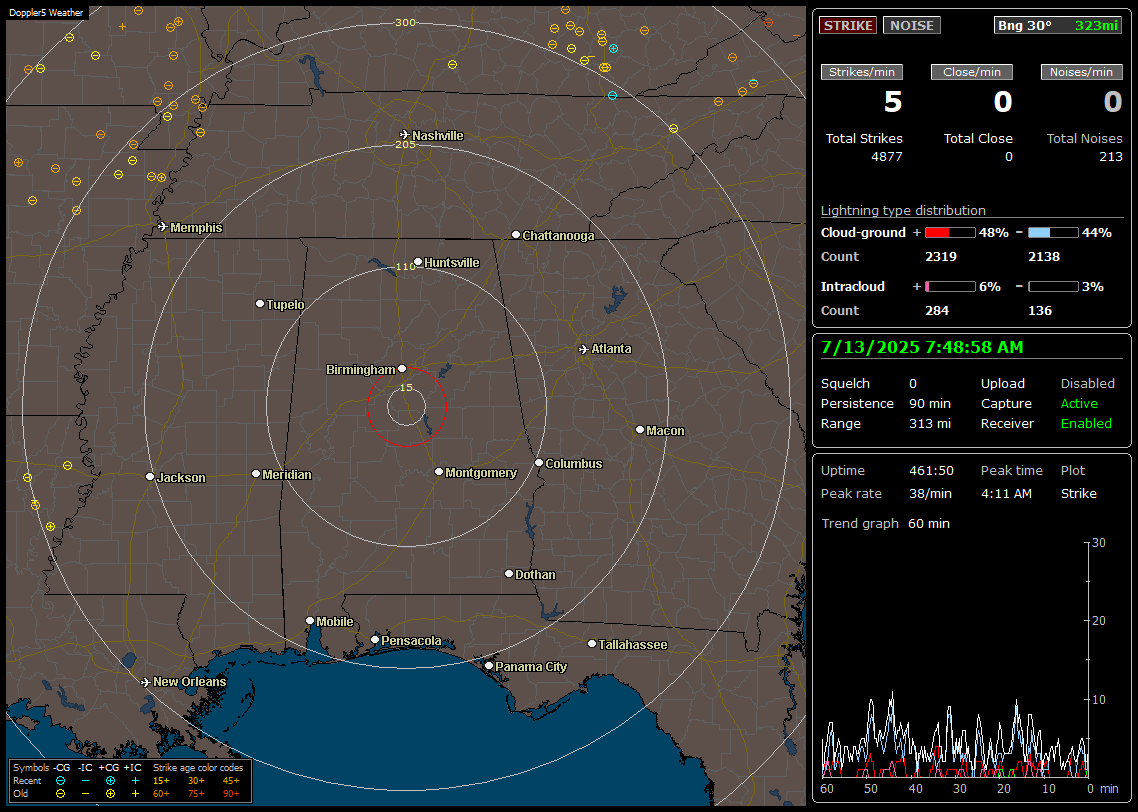The image size is (1138, 812).
Task: Click the Persistence value 90 min
Action: tap(930, 403)
